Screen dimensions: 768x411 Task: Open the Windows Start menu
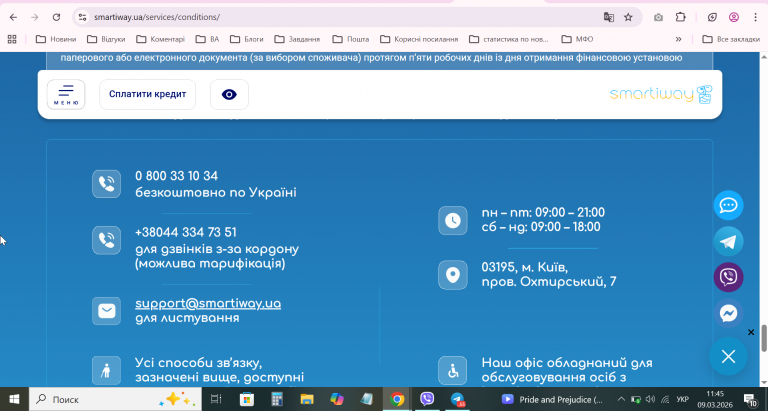pos(14,399)
